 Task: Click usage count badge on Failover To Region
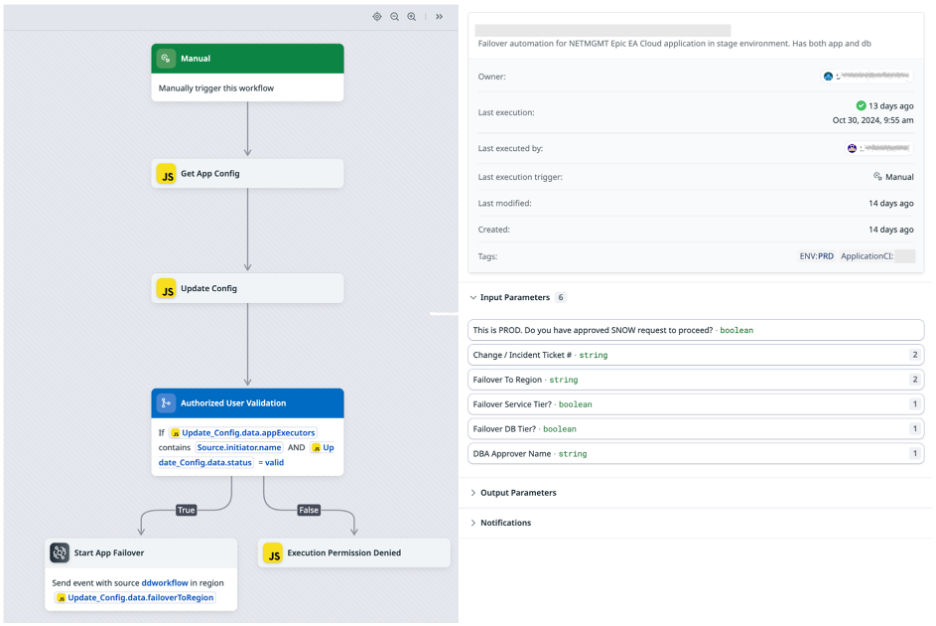coord(915,380)
